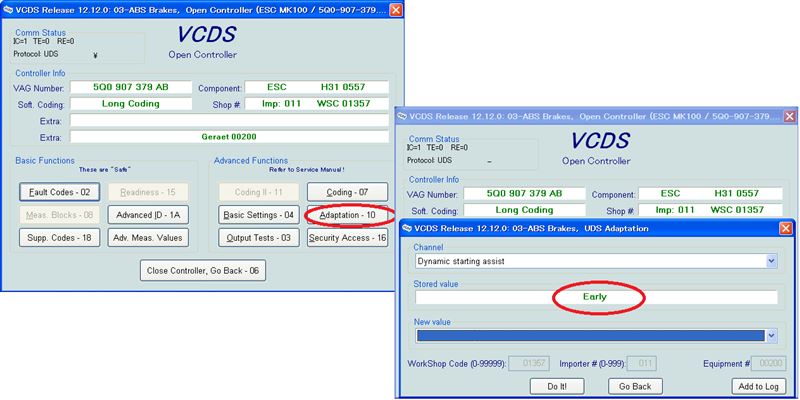Image resolution: width=800 pixels, height=400 pixels.
Task: Open Basic Settings - 04
Action: coord(259,215)
